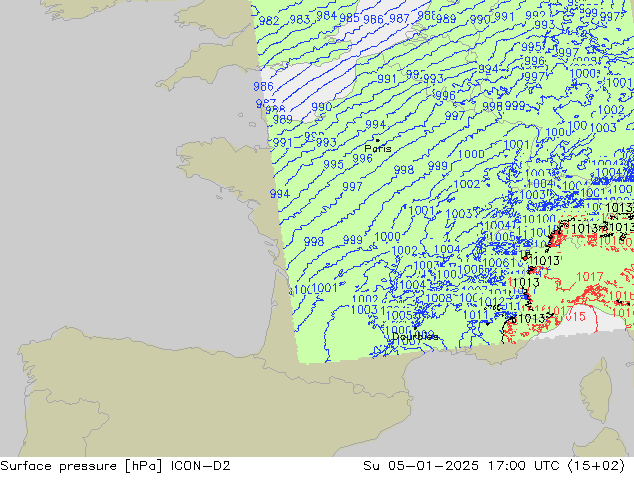634x490 pixels.
Task: Click the 983 isobar label
Action: pyautogui.click(x=300, y=19)
